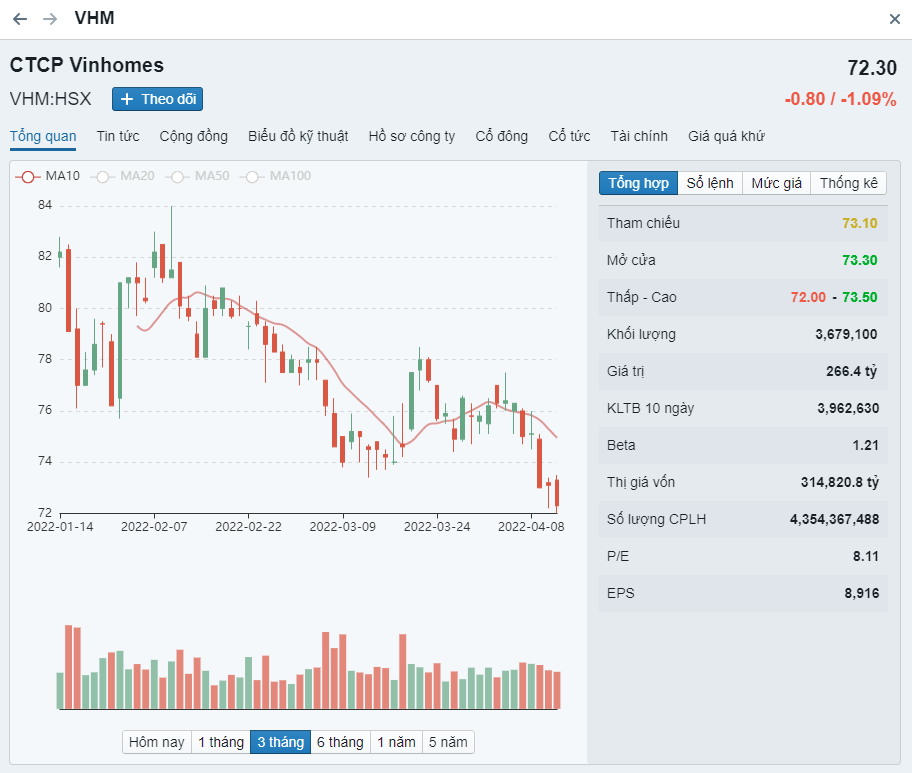The height and width of the screenshot is (773, 912).
Task: Click the high price 73.50
Action: point(860,297)
